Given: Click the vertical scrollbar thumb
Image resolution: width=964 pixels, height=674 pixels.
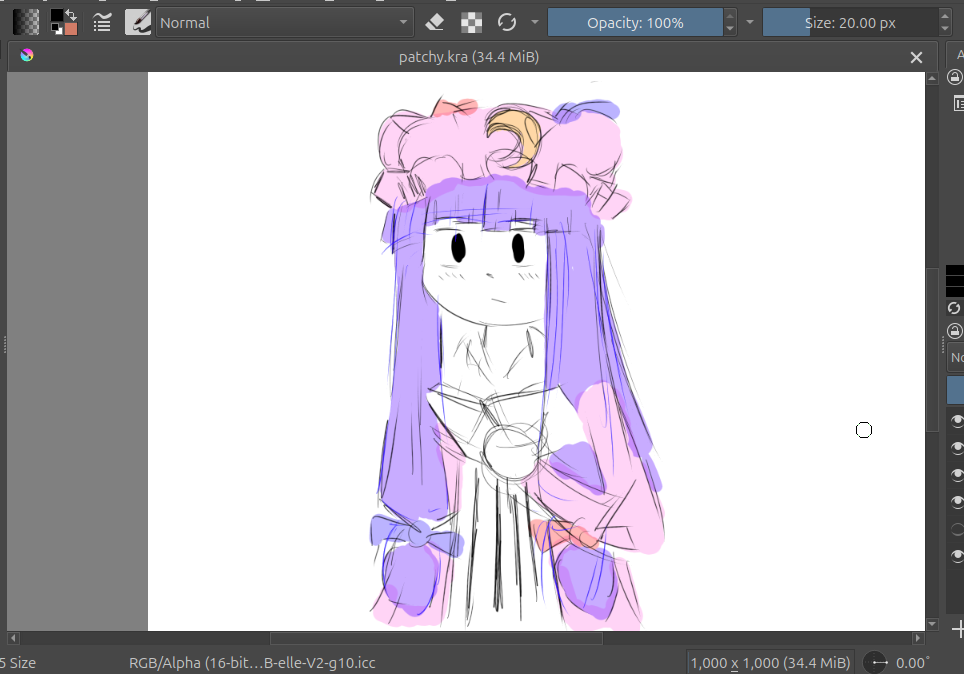Looking at the screenshot, I should (x=932, y=349).
